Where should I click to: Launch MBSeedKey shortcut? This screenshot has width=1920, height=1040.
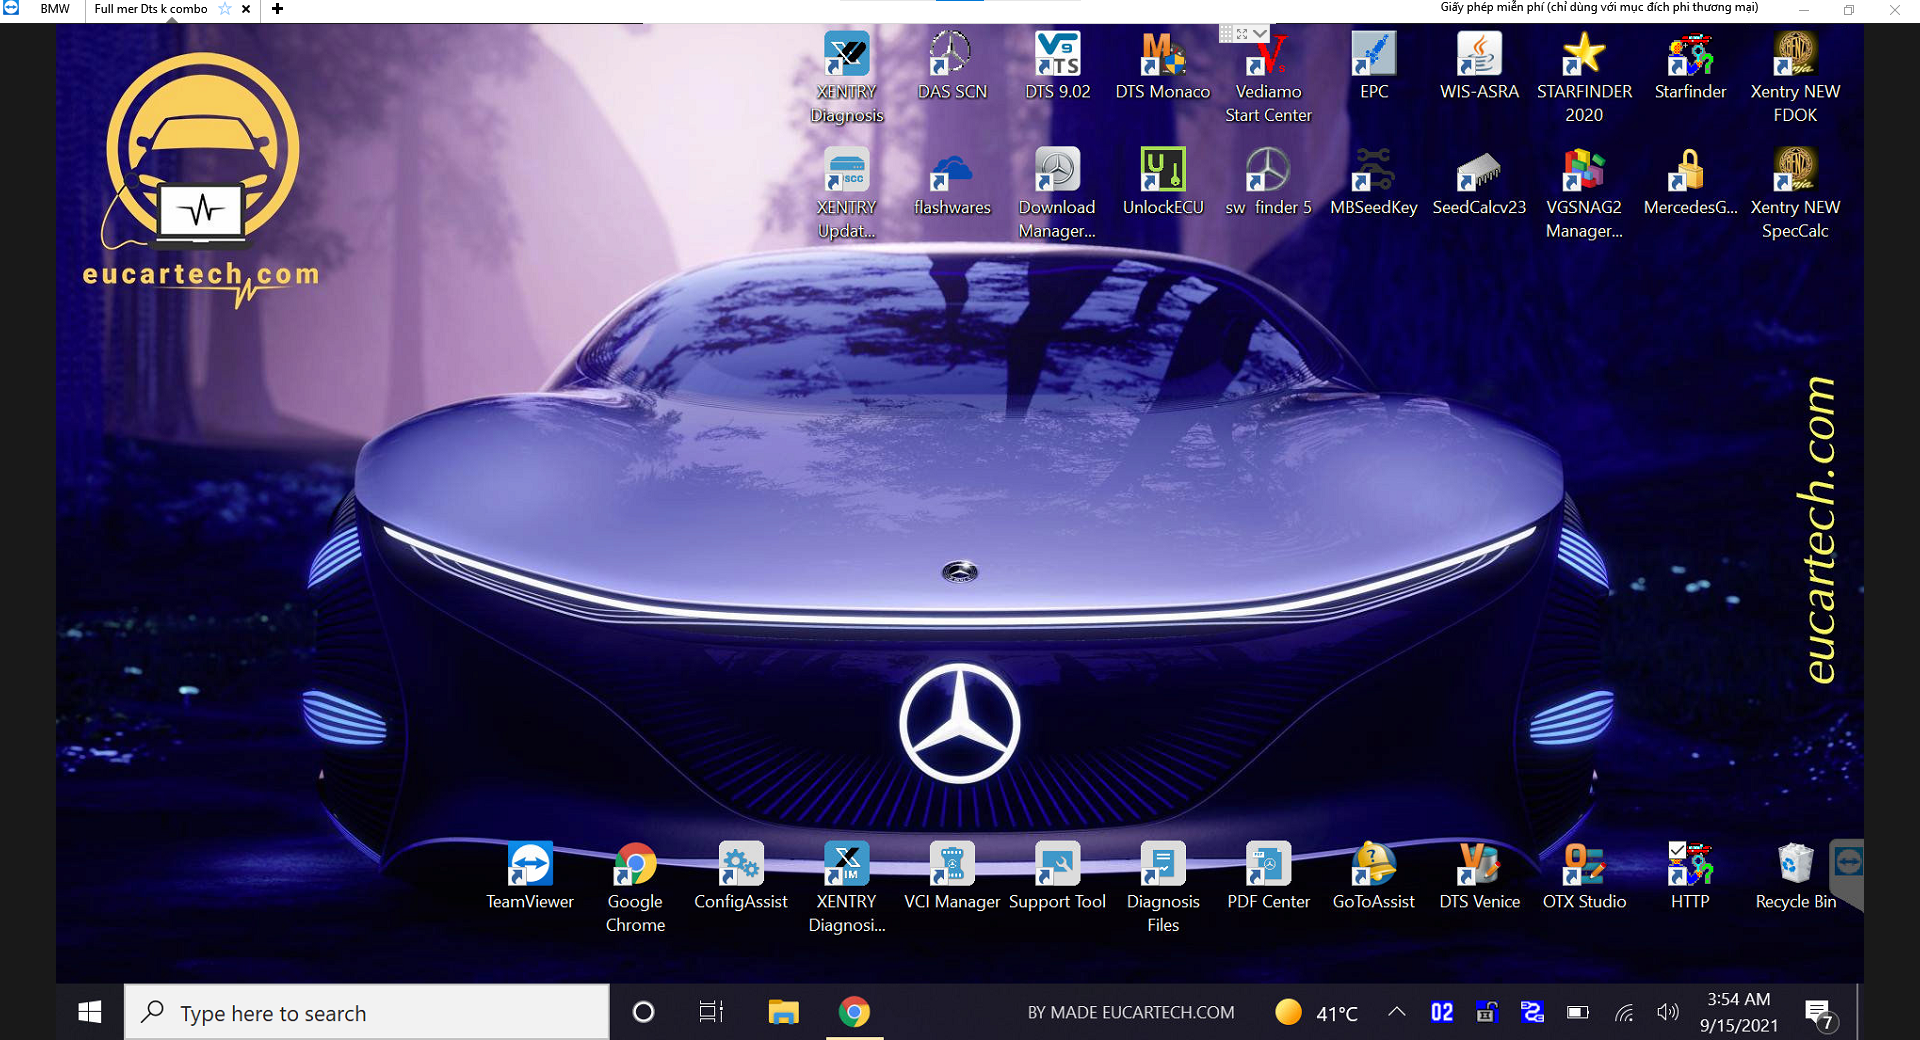click(1374, 182)
